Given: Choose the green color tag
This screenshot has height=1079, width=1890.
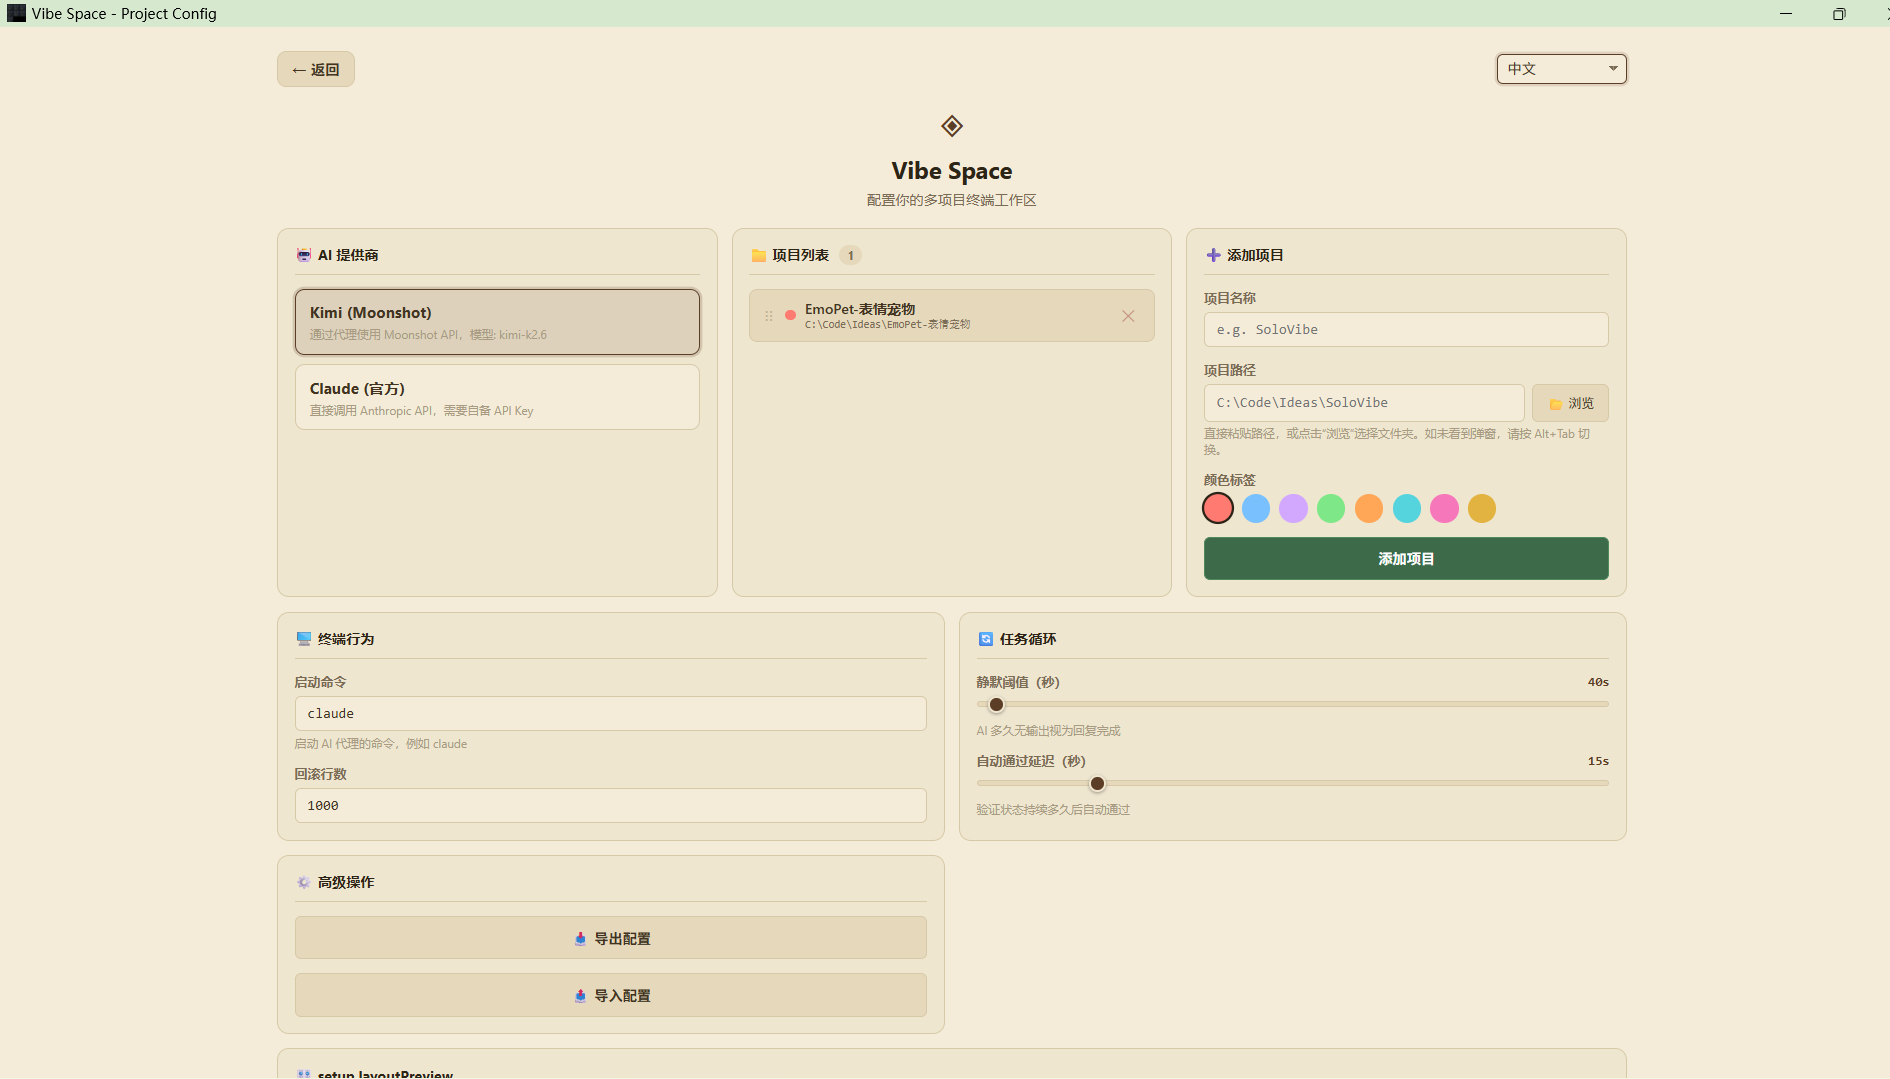Looking at the screenshot, I should [1331, 508].
